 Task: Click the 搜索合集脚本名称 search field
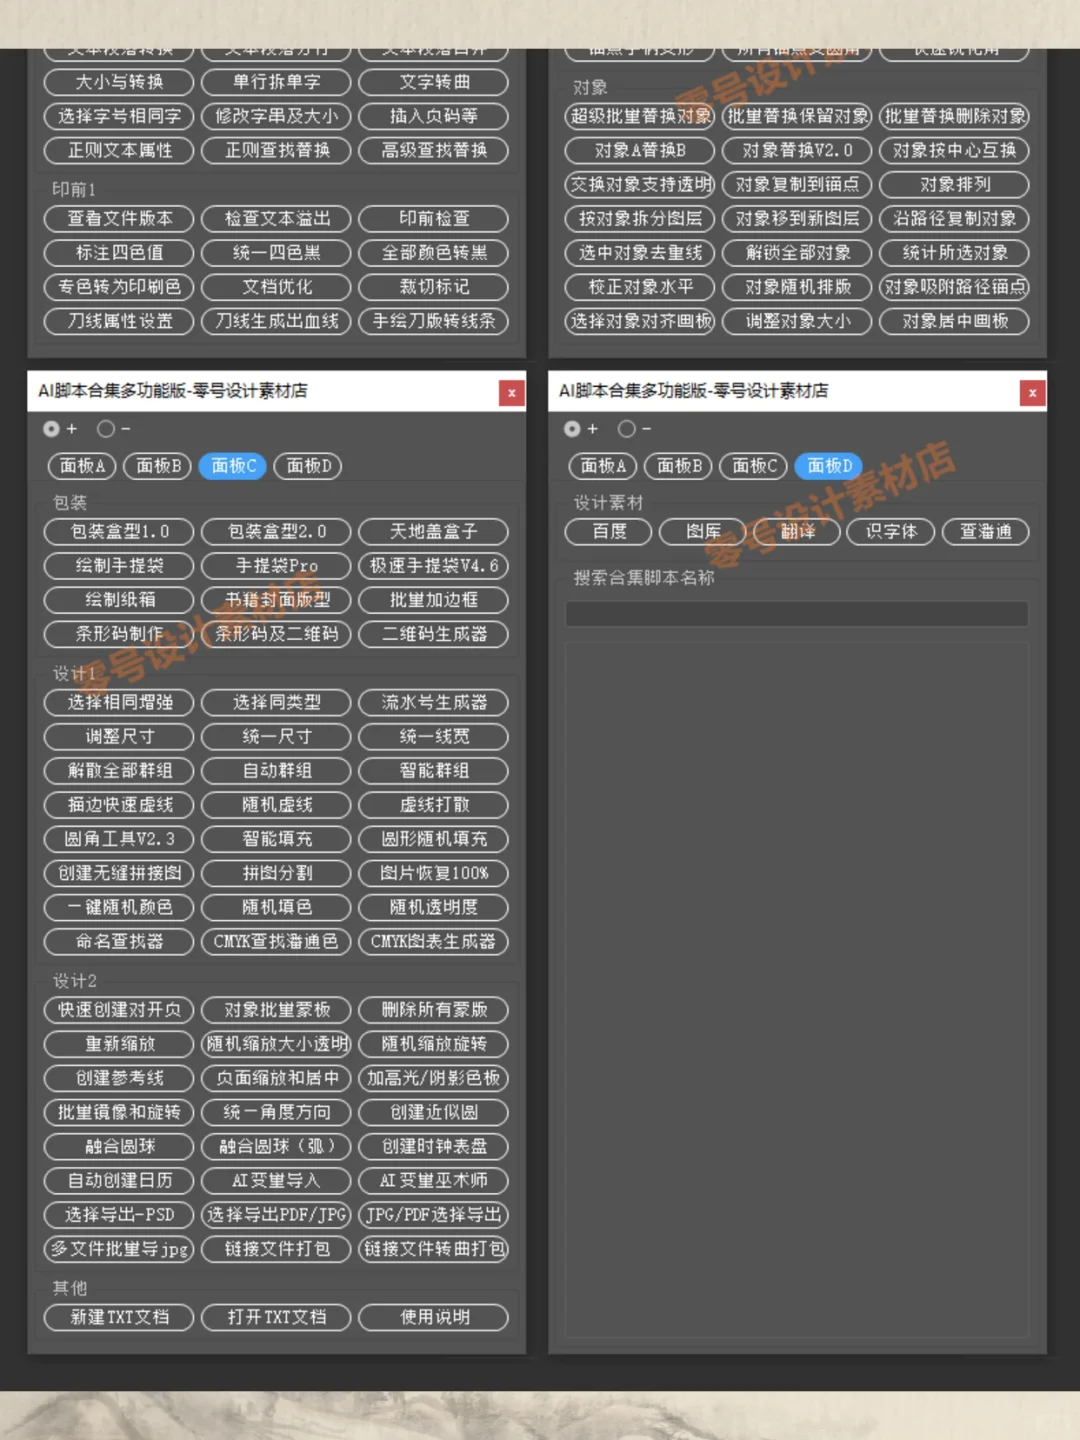(797, 614)
